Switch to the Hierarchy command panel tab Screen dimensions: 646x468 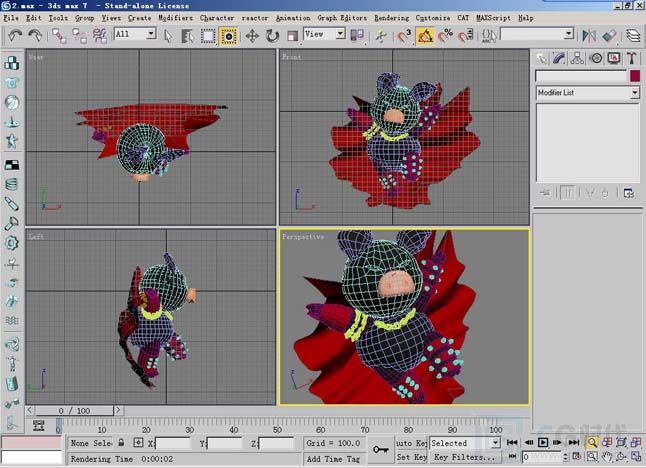[577, 58]
